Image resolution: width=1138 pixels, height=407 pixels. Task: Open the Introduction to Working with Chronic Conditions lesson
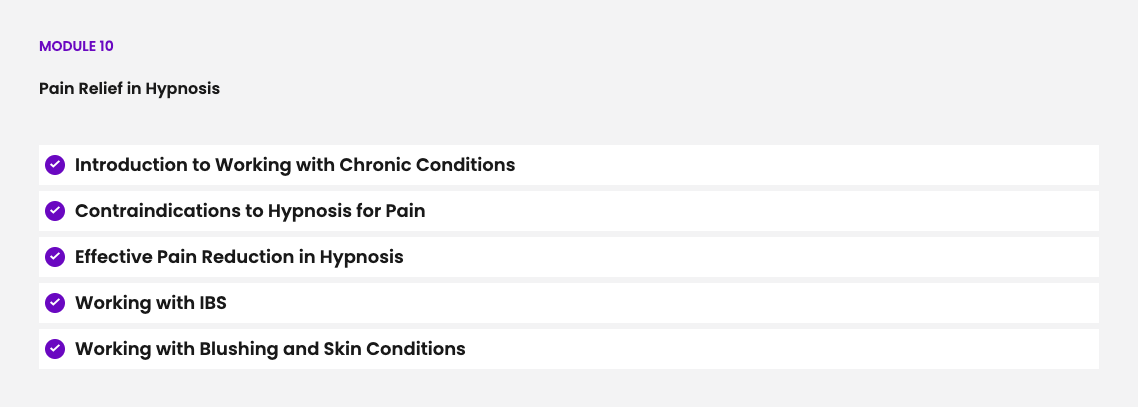295,165
